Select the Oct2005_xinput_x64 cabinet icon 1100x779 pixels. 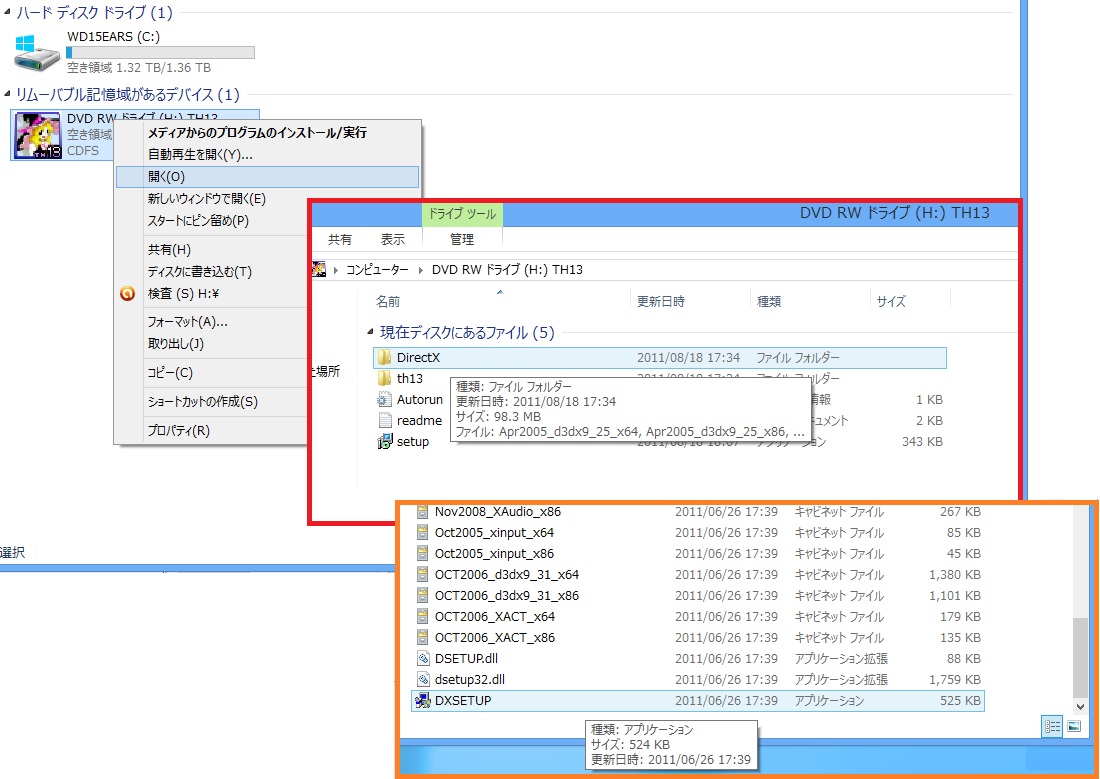422,533
